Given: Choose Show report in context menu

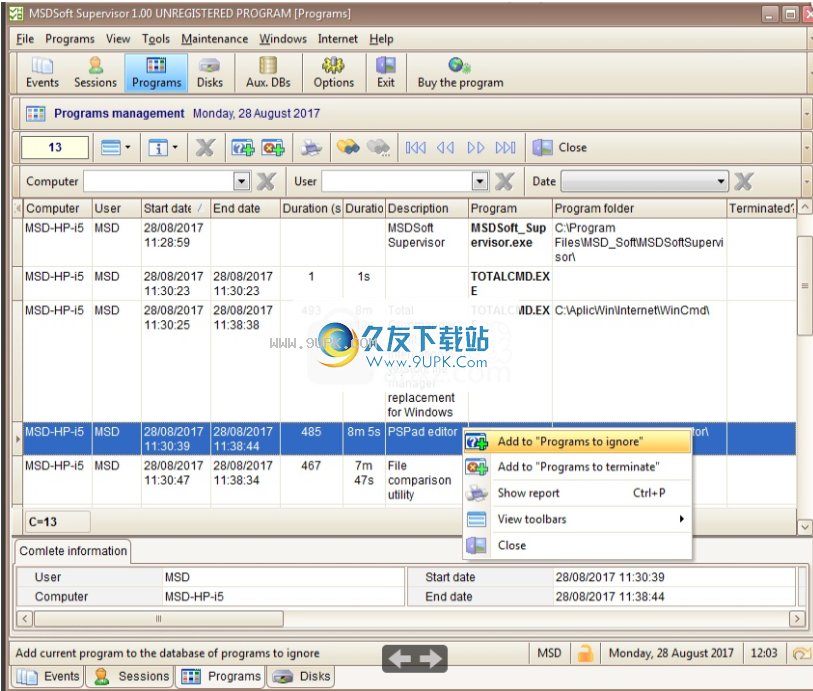Looking at the screenshot, I should [x=577, y=493].
